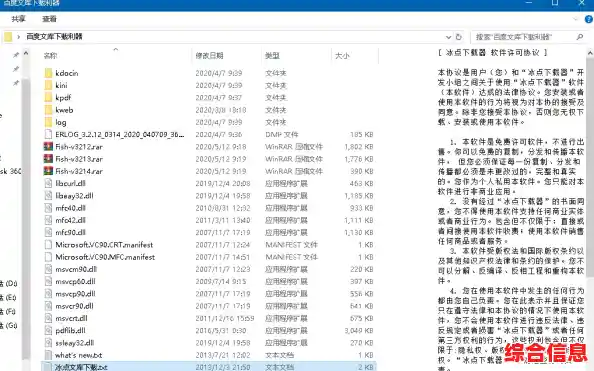This screenshot has width=594, height=371.
Task: Click the msvcm90.dll file icon
Action: pyautogui.click(x=48, y=269)
